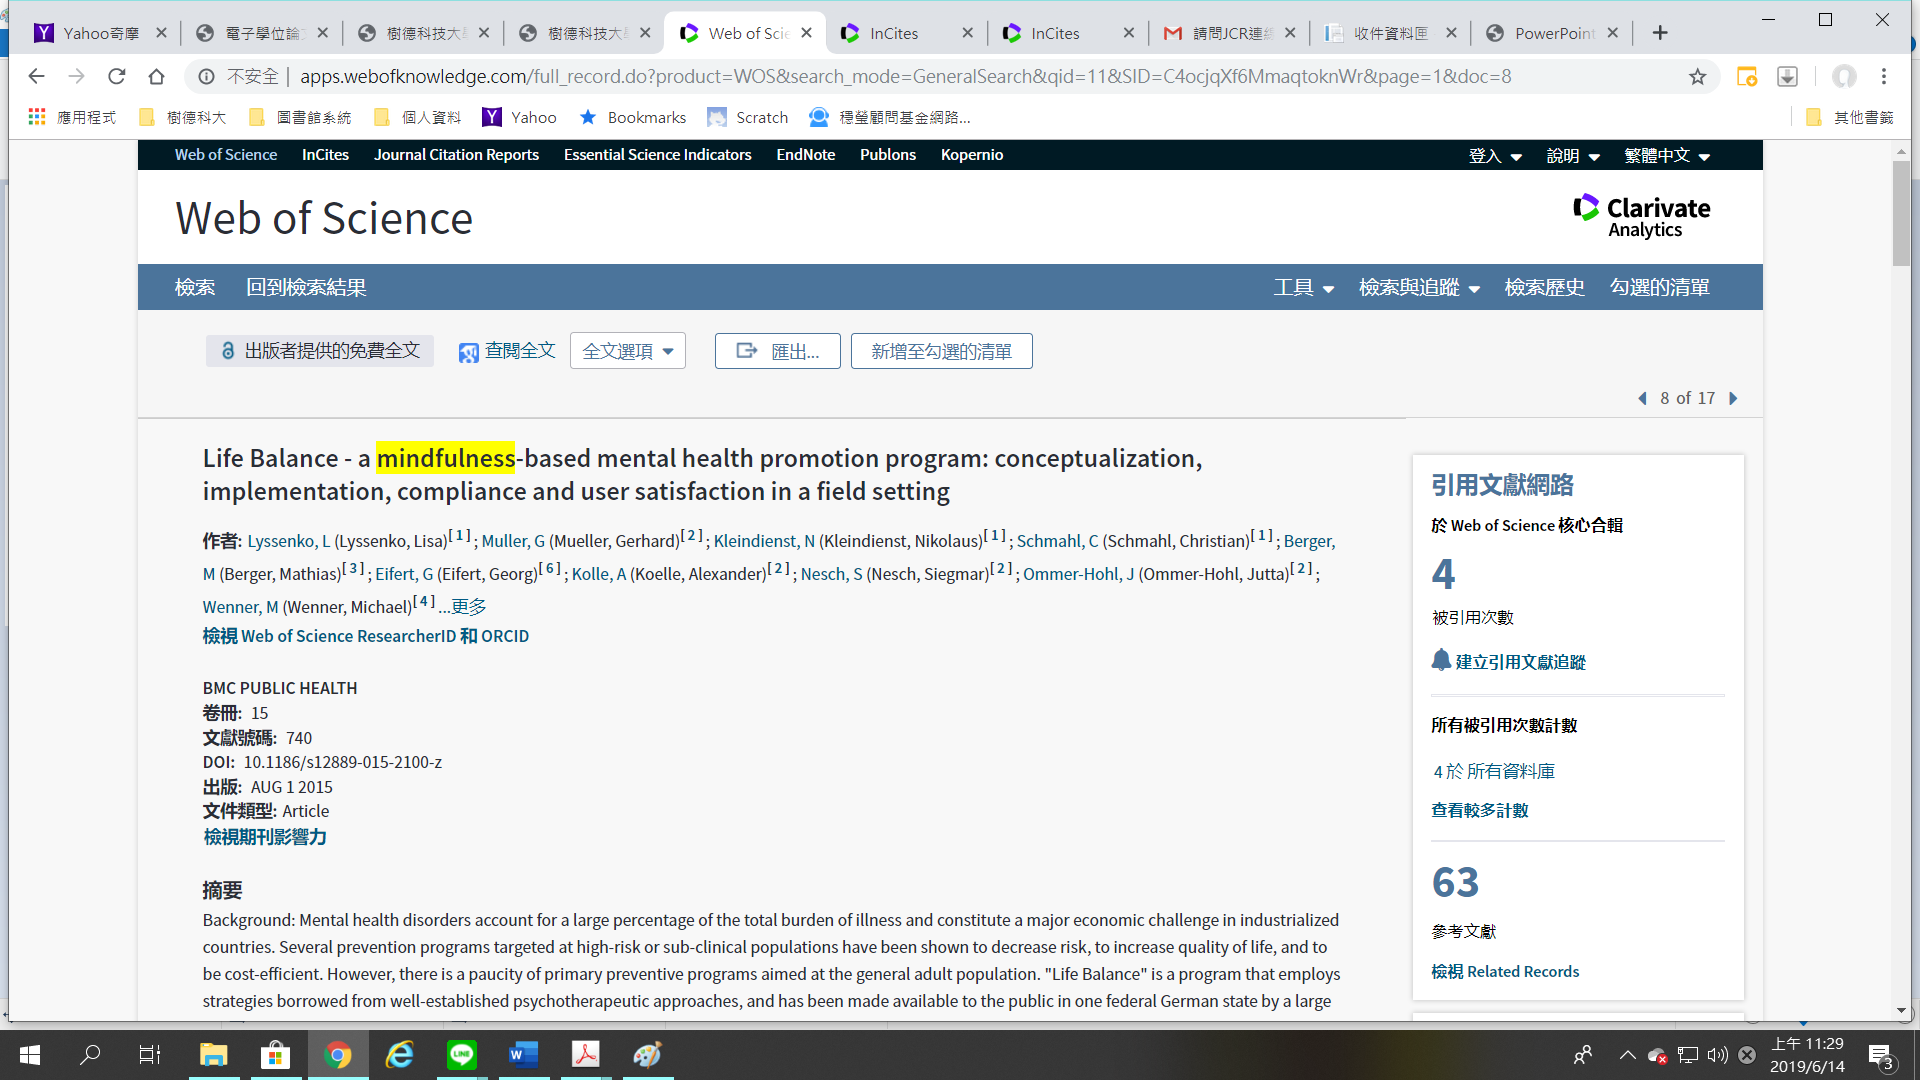Open Adobe Acrobat from the taskbar
Screen dimensions: 1920x1080
586,1055
